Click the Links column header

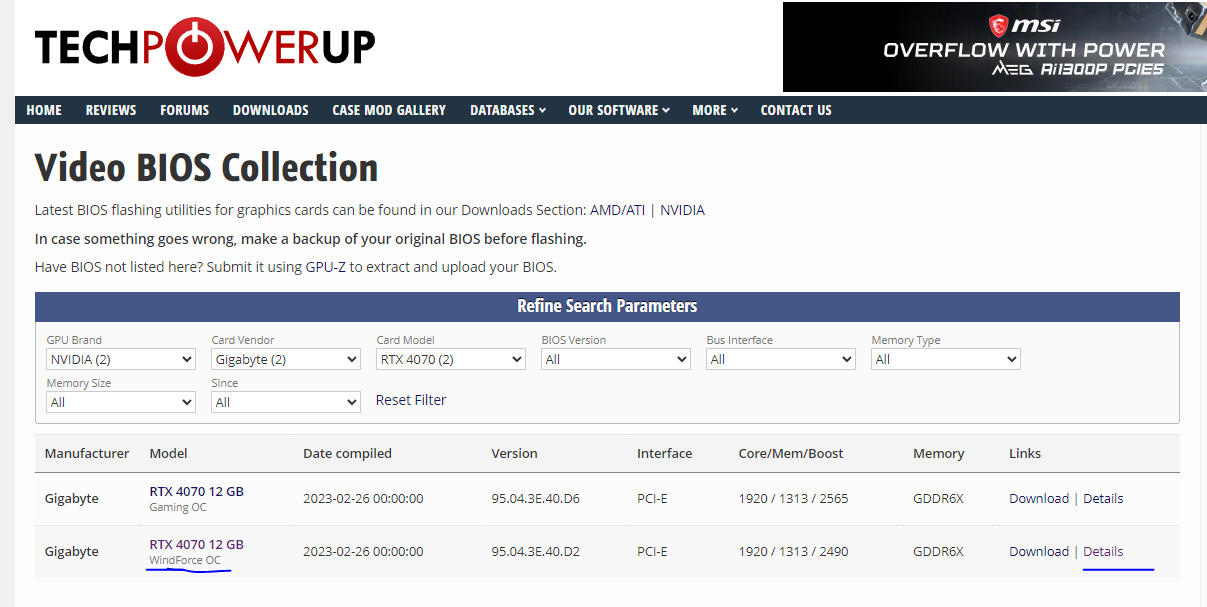coord(1025,453)
